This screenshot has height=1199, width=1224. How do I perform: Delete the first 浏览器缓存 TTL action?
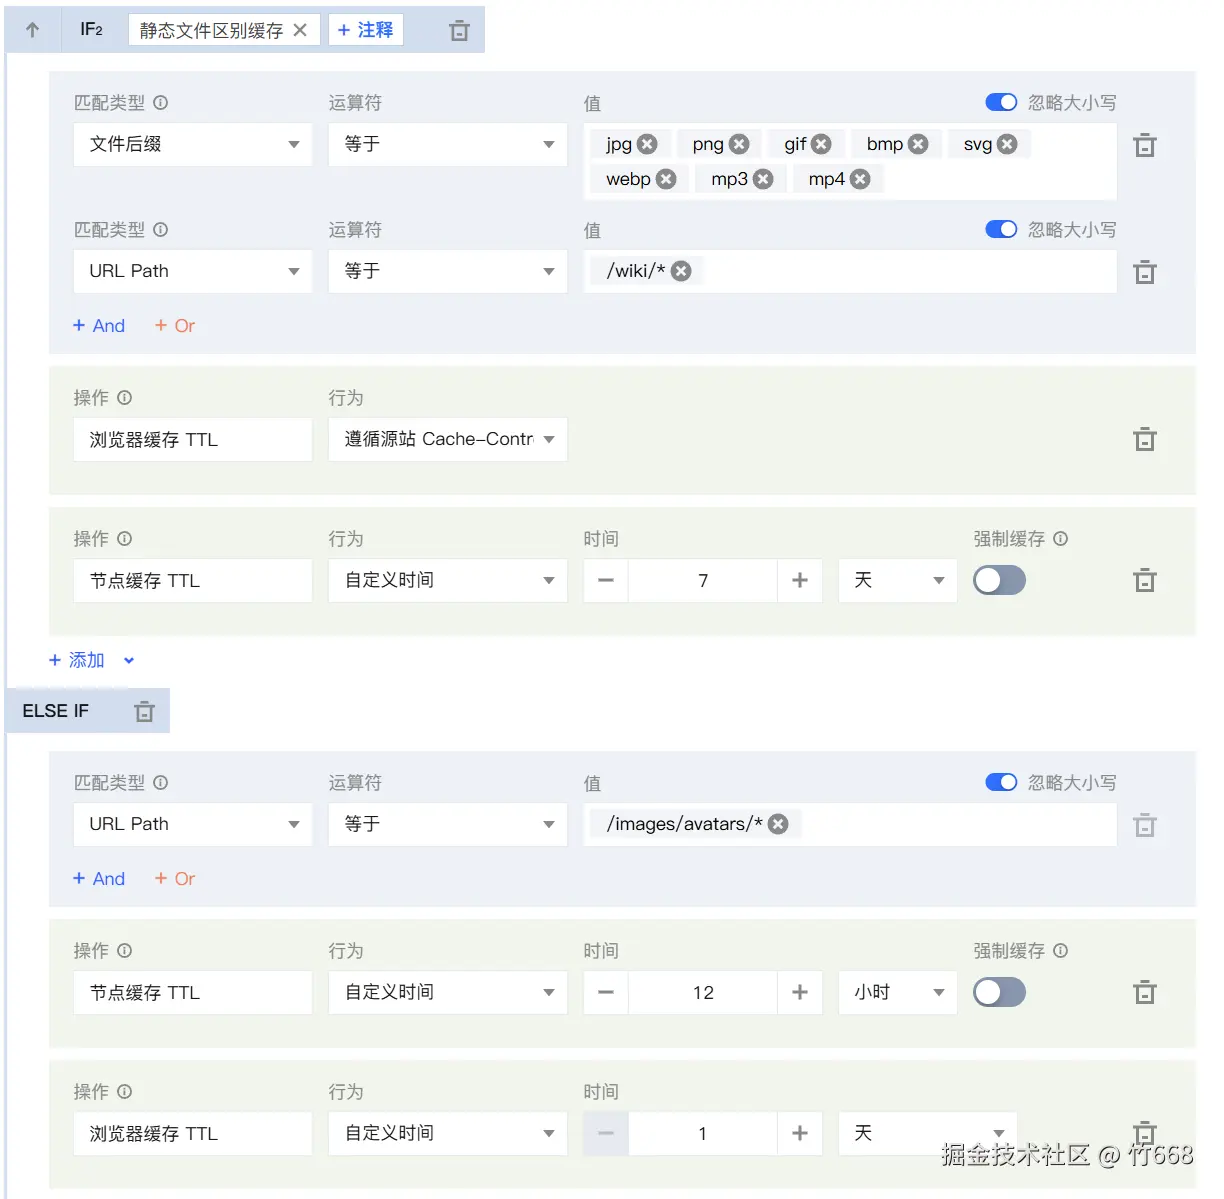pos(1145,439)
